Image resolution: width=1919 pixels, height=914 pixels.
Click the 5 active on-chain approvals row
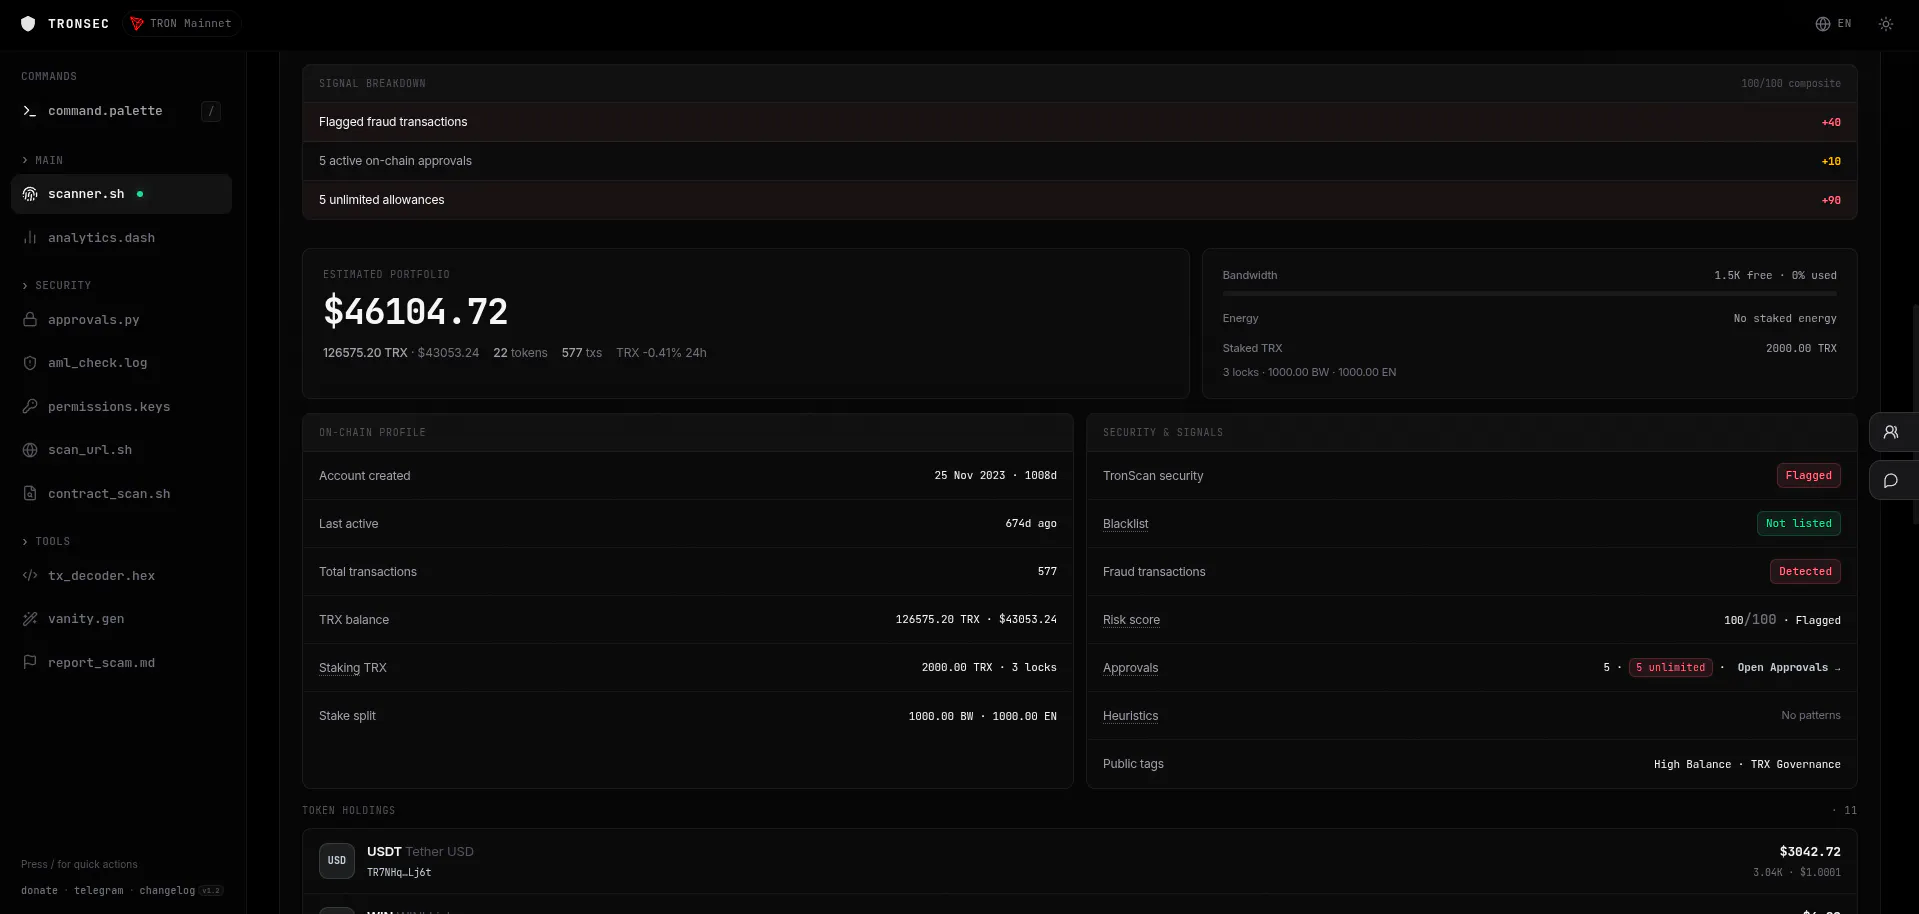pos(1080,161)
